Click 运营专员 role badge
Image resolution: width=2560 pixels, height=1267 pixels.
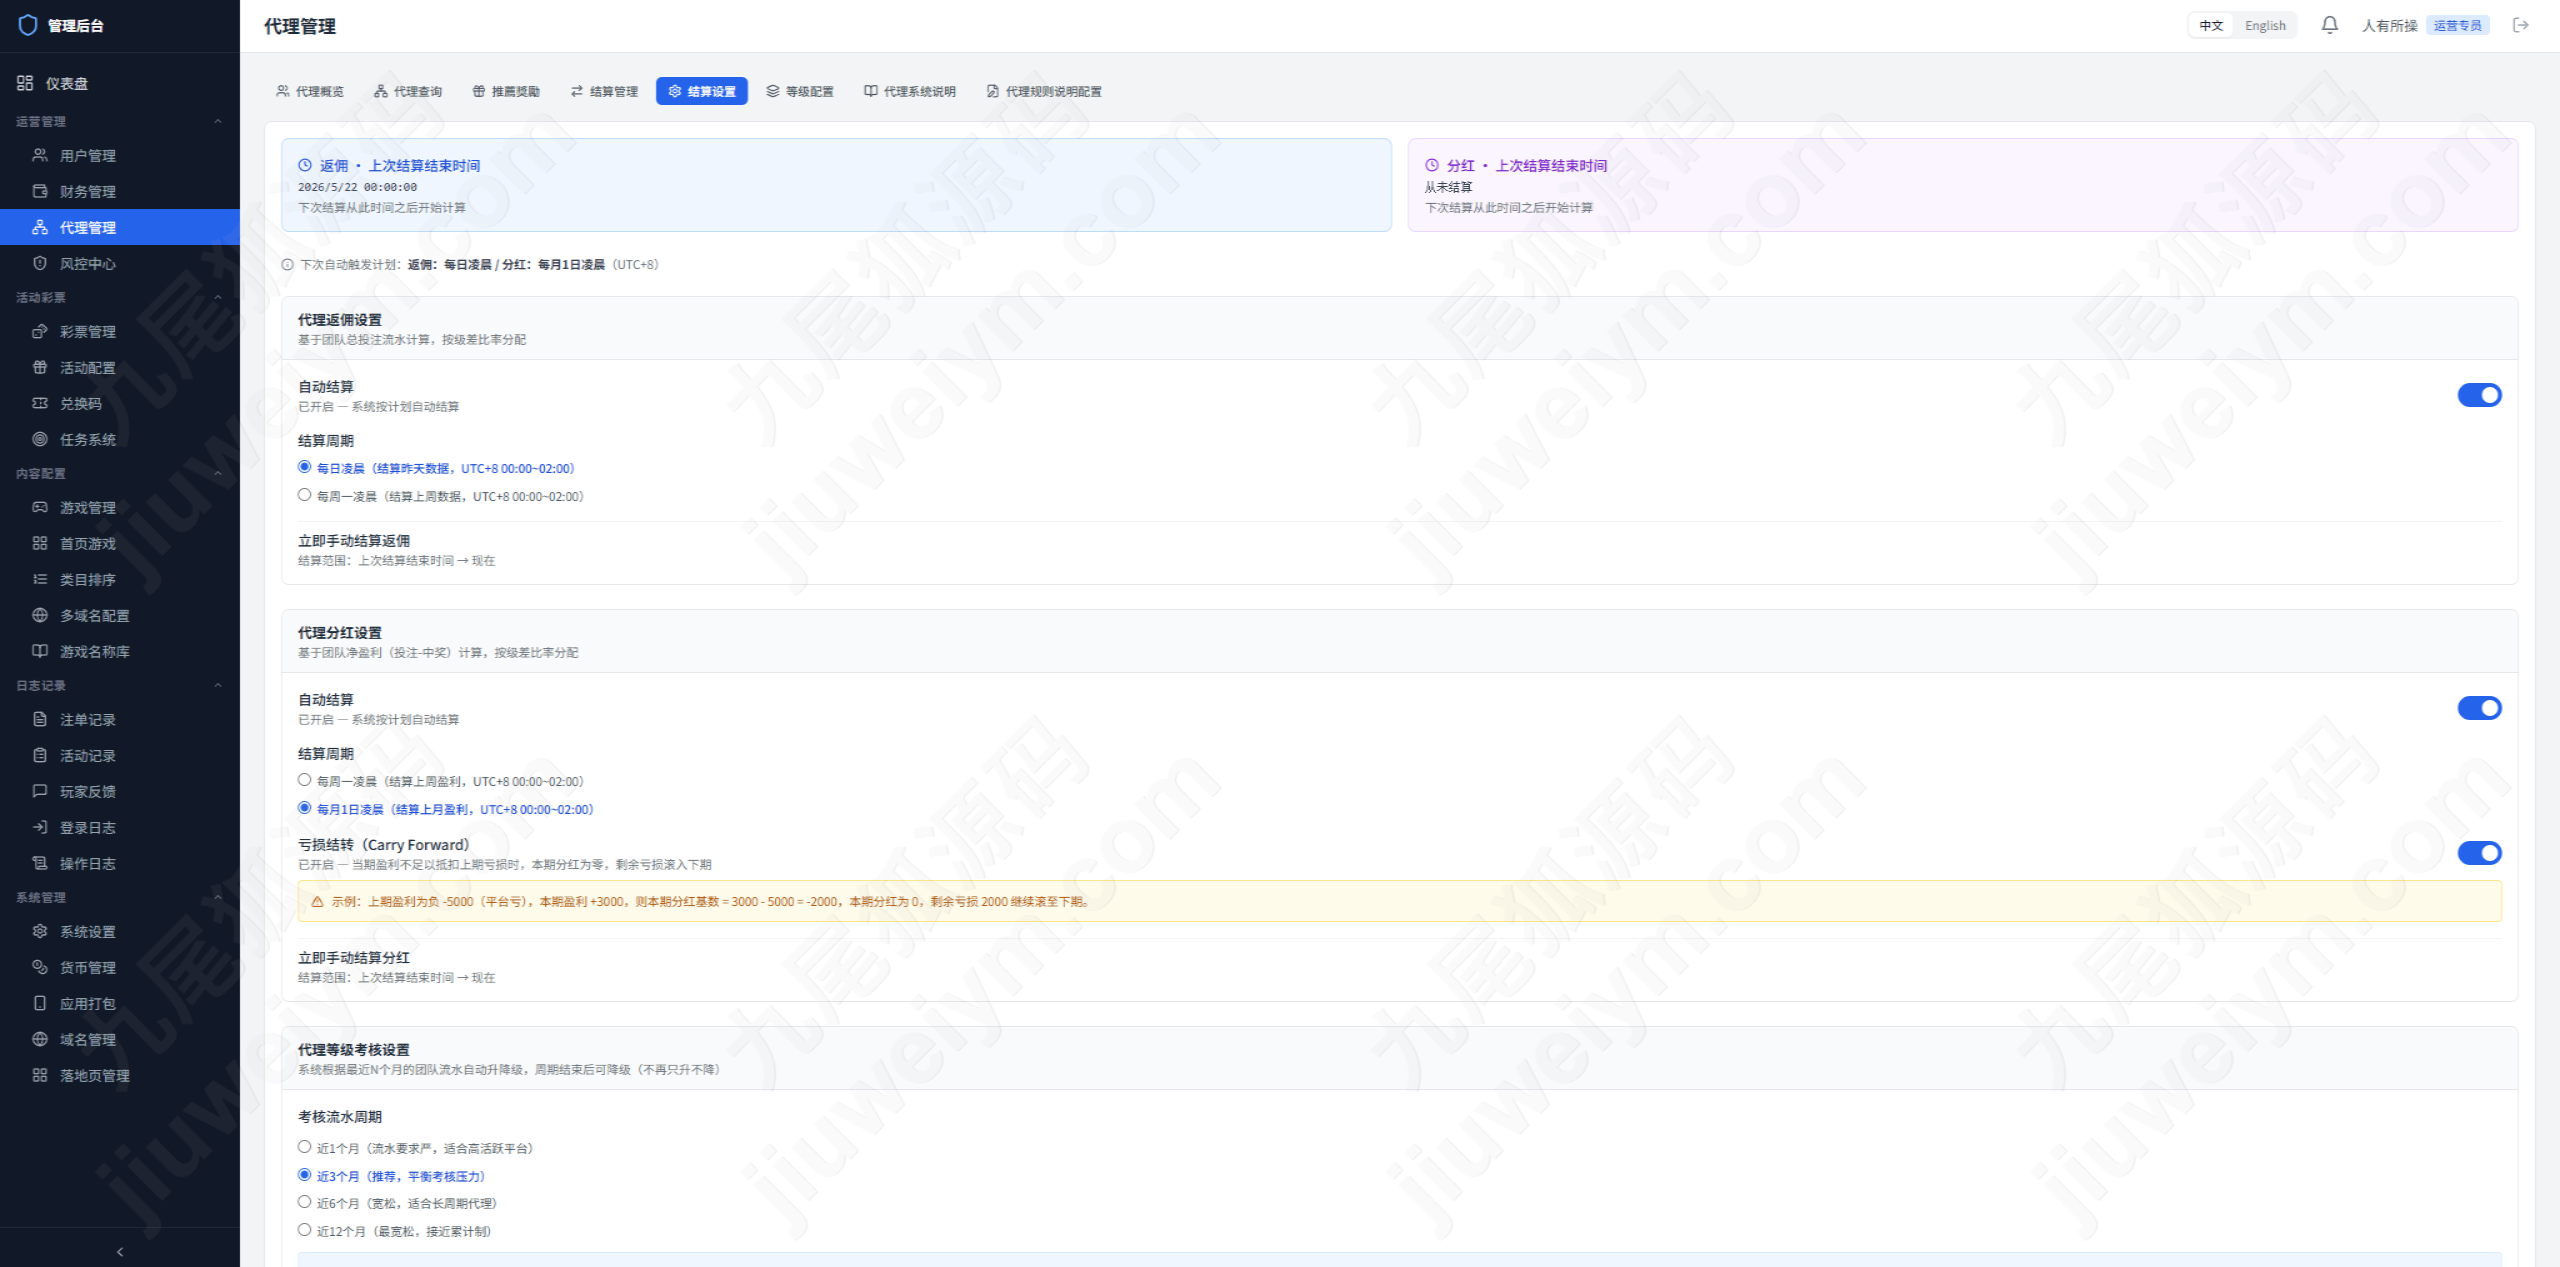click(x=2457, y=26)
